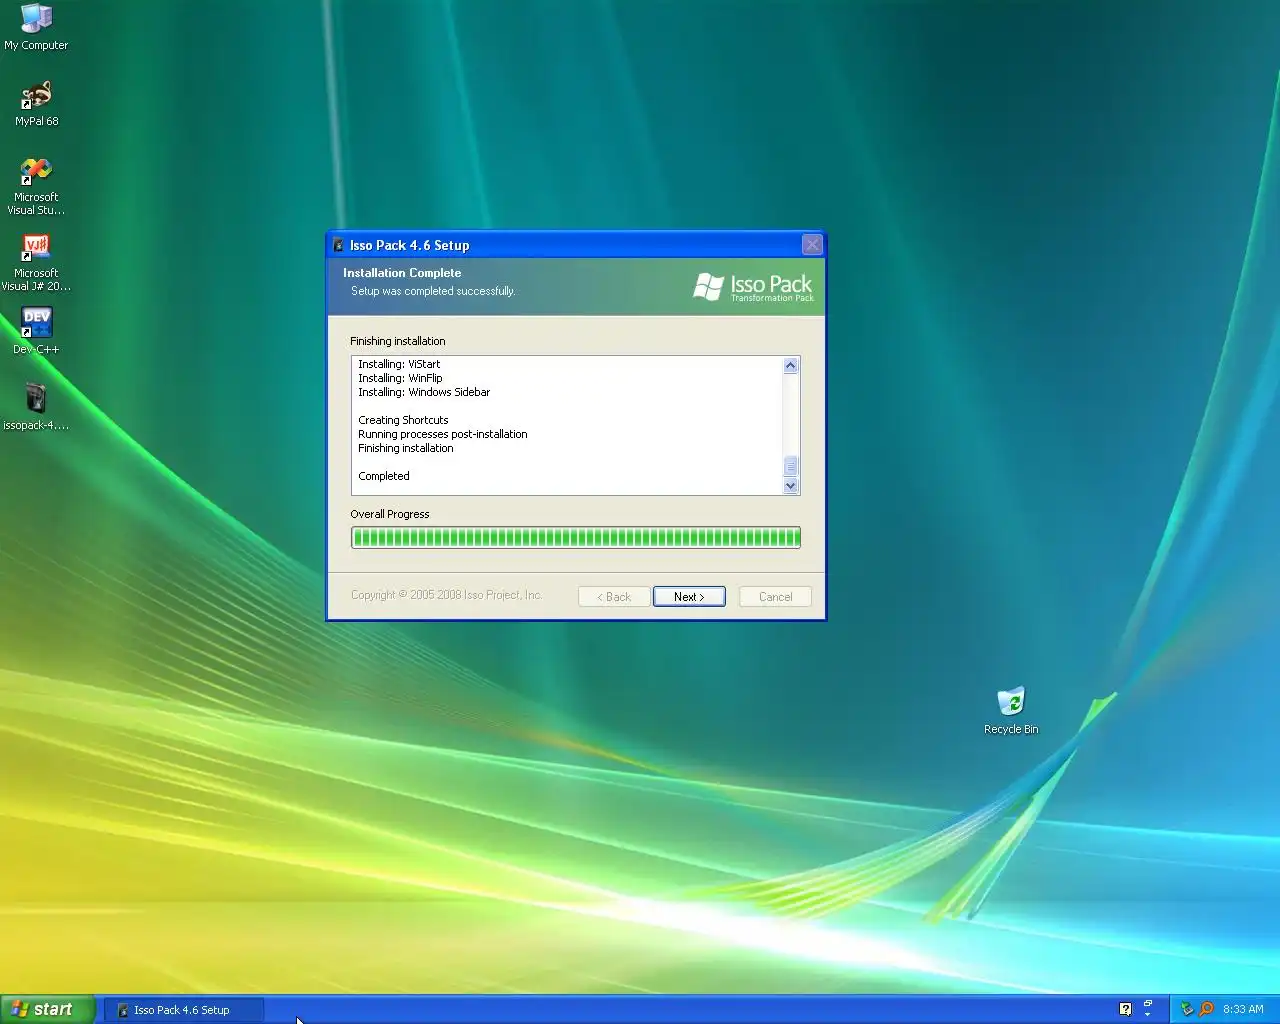The image size is (1280, 1024).
Task: Open the Recycle Bin icon
Action: tap(1011, 711)
